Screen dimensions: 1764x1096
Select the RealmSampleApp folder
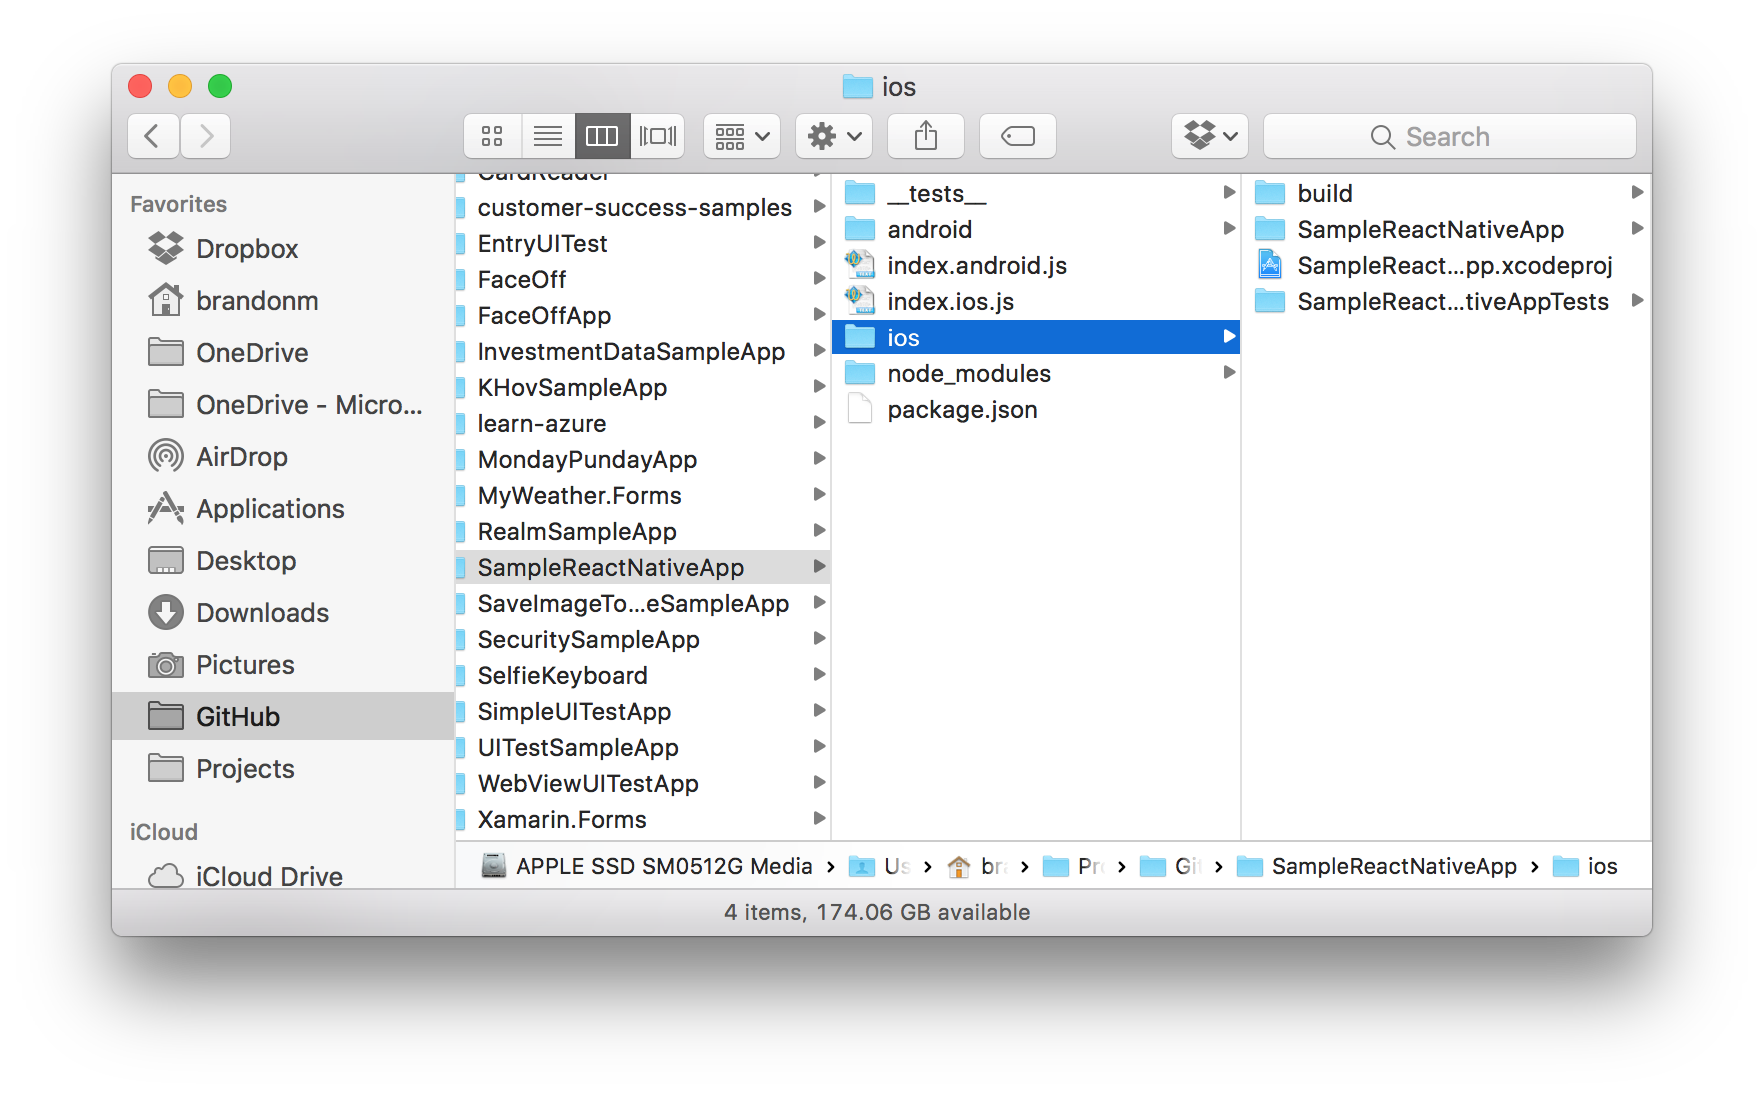[x=642, y=531]
